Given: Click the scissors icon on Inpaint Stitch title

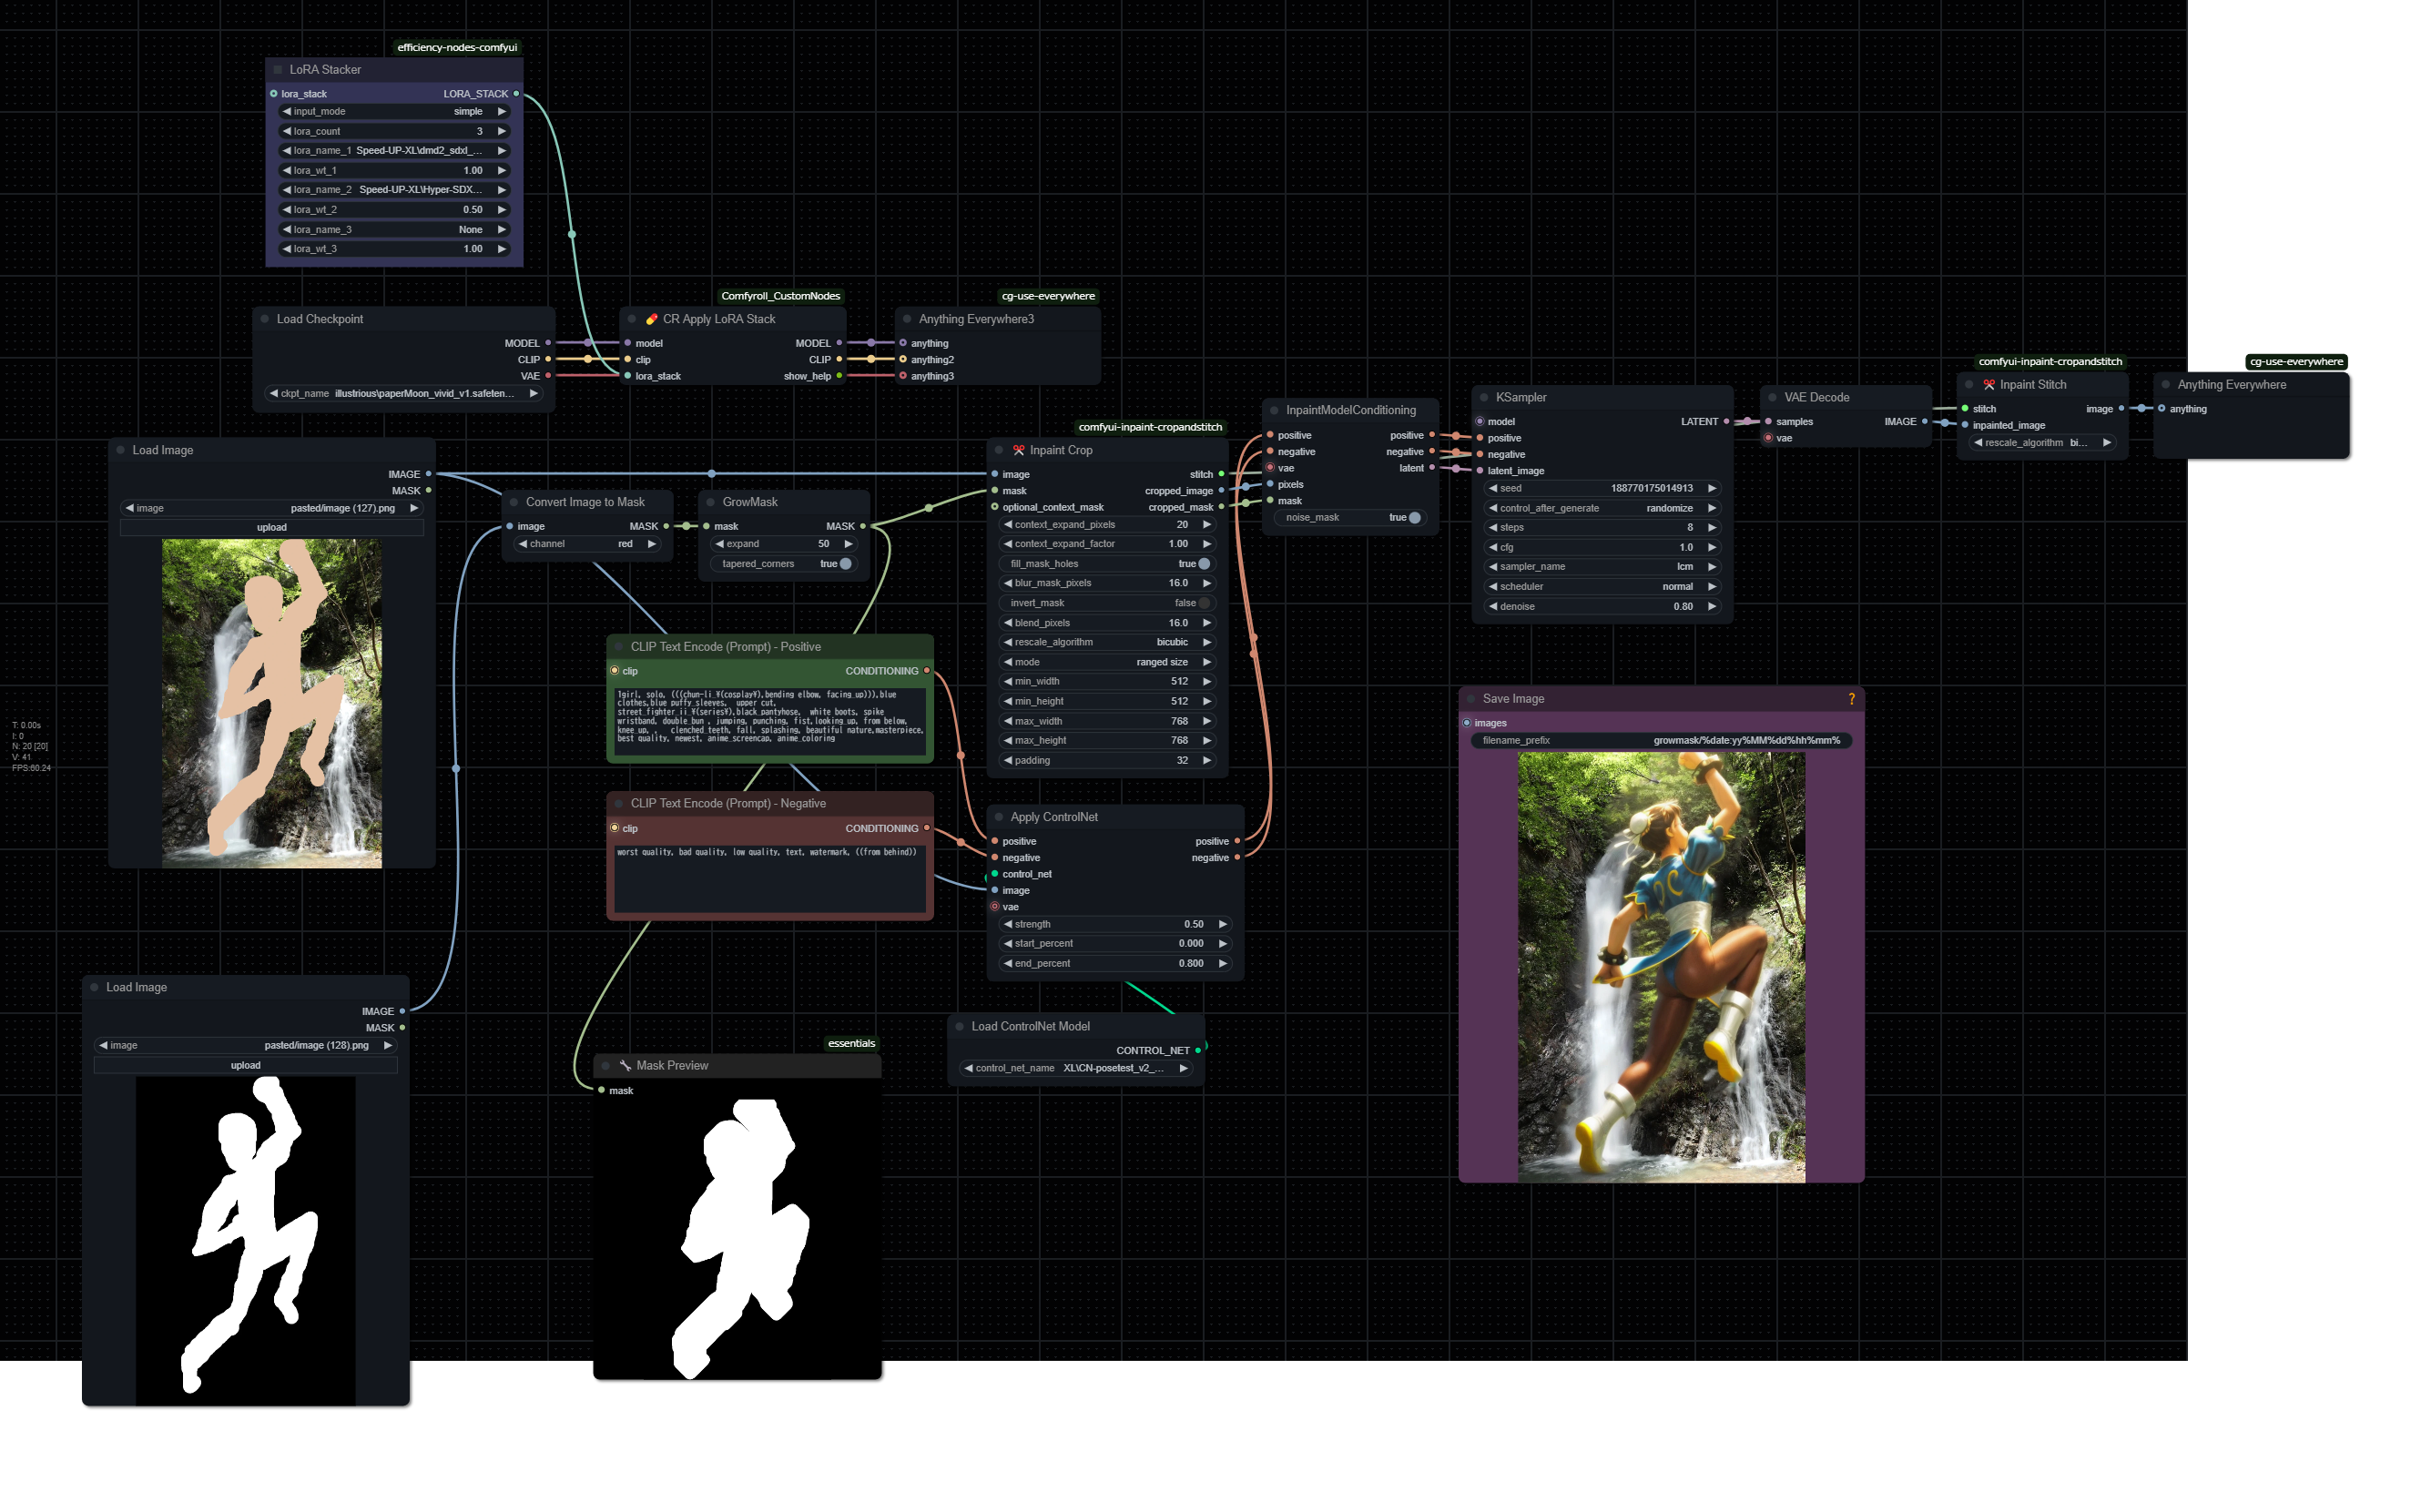Looking at the screenshot, I should click(1988, 384).
